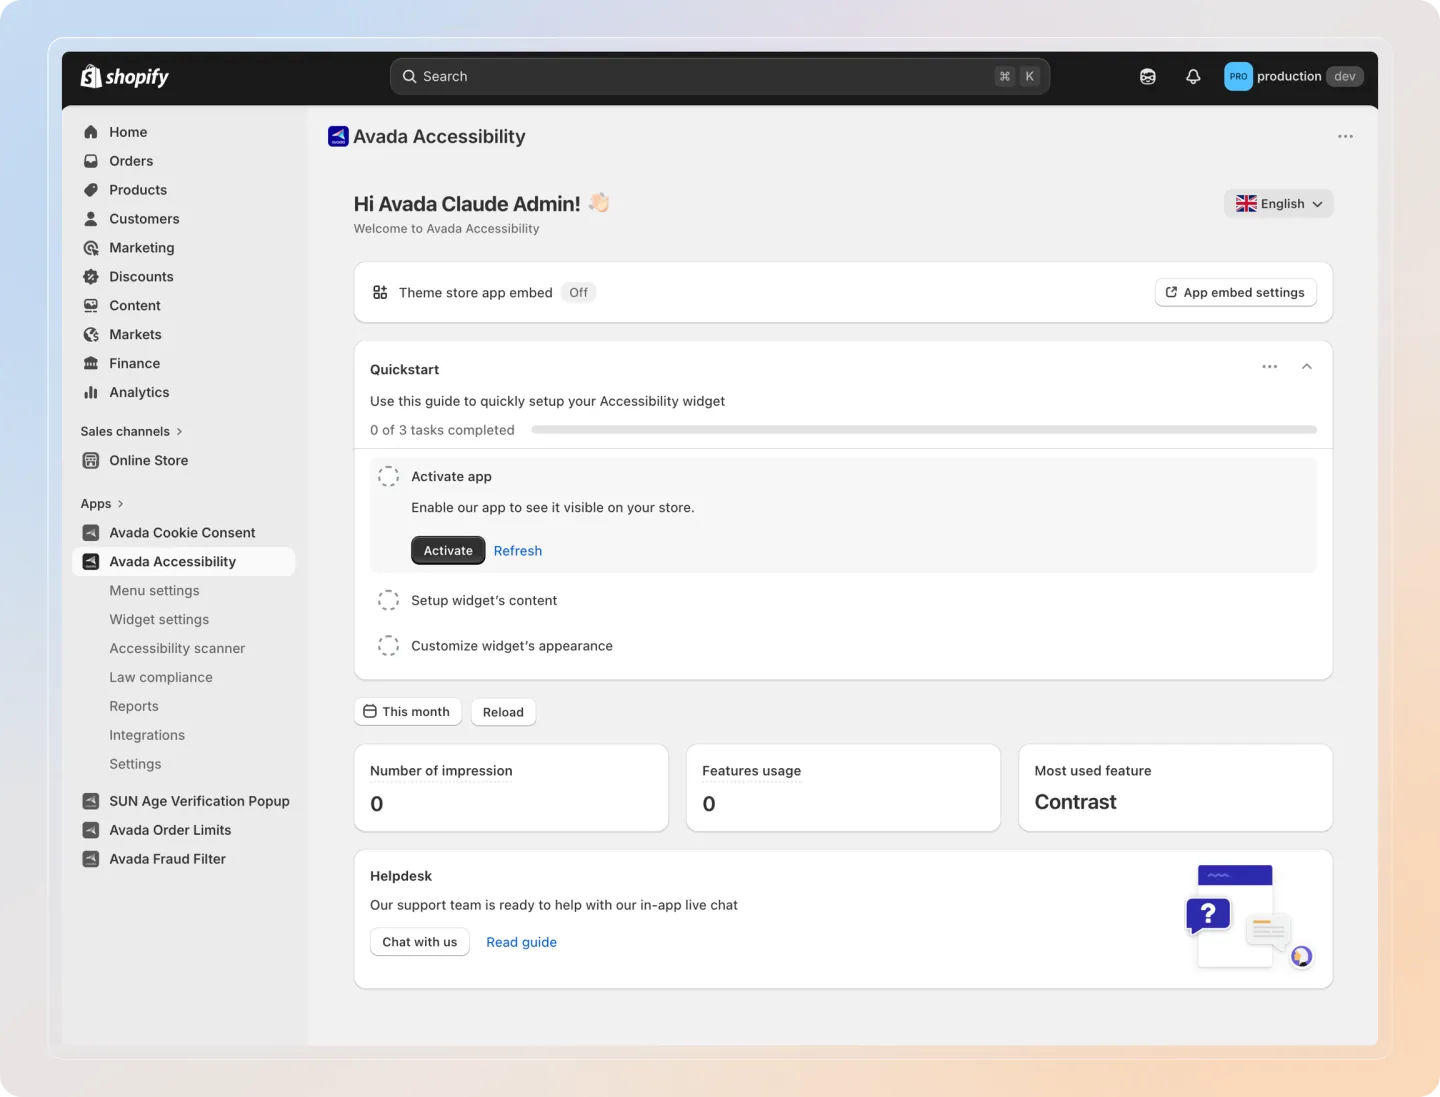The height and width of the screenshot is (1097, 1440).
Task: Click the Products tag icon
Action: (x=91, y=190)
